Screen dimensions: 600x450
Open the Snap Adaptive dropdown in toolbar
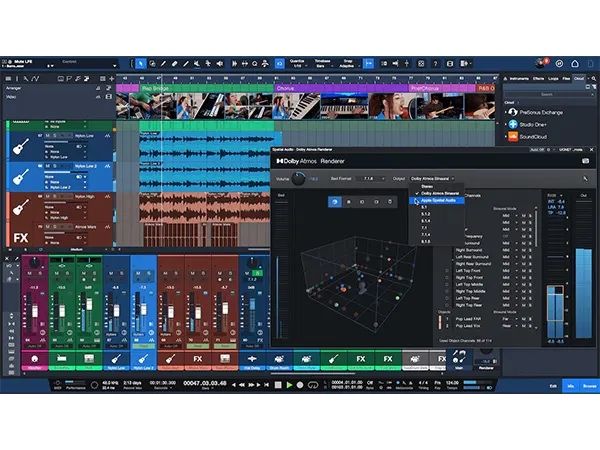(x=347, y=64)
